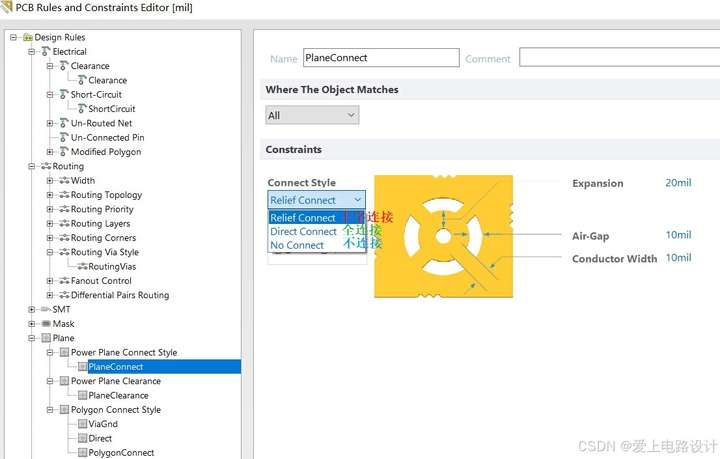Click the Fanout Control icon

point(64,280)
